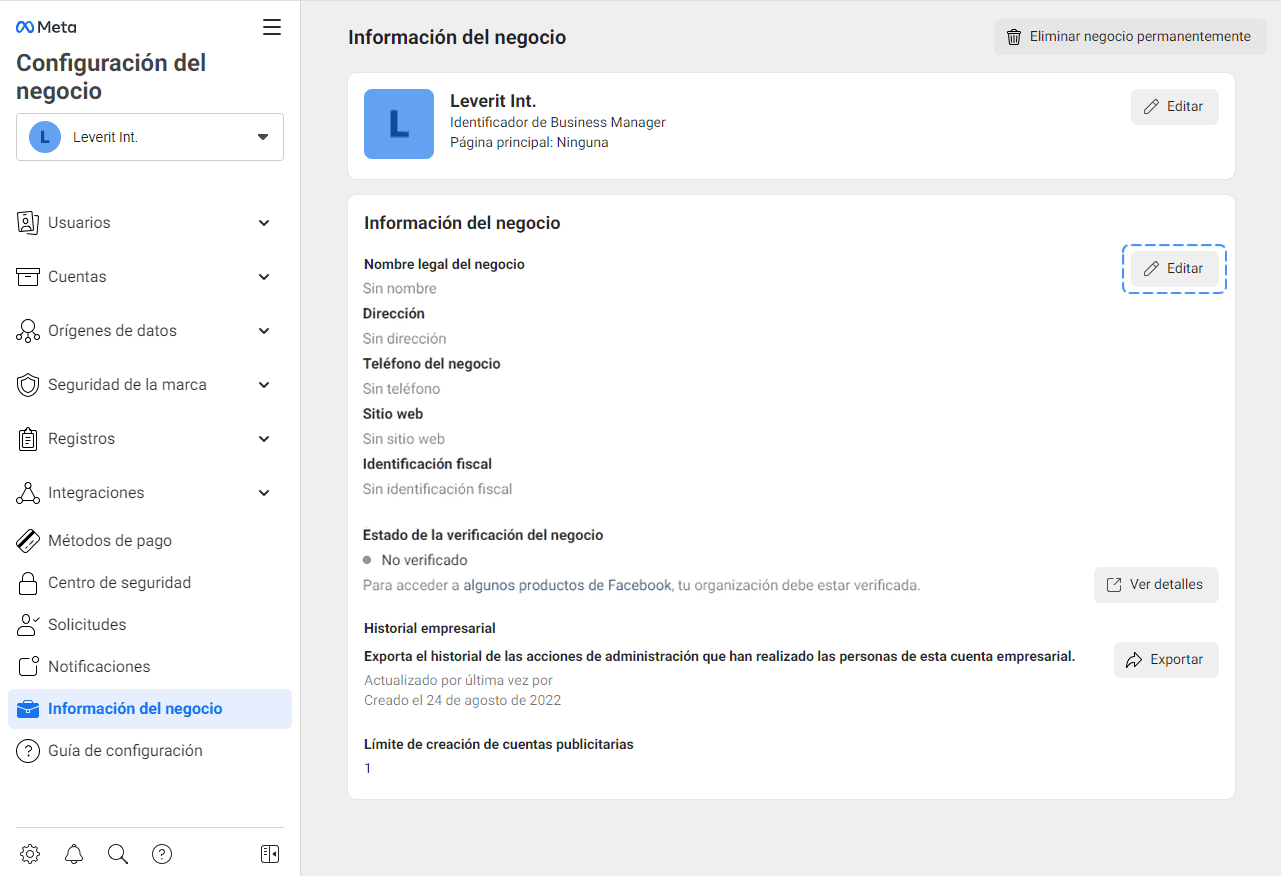The width and height of the screenshot is (1281, 876).
Task: Open Solicitudes menu item
Action: 150,625
